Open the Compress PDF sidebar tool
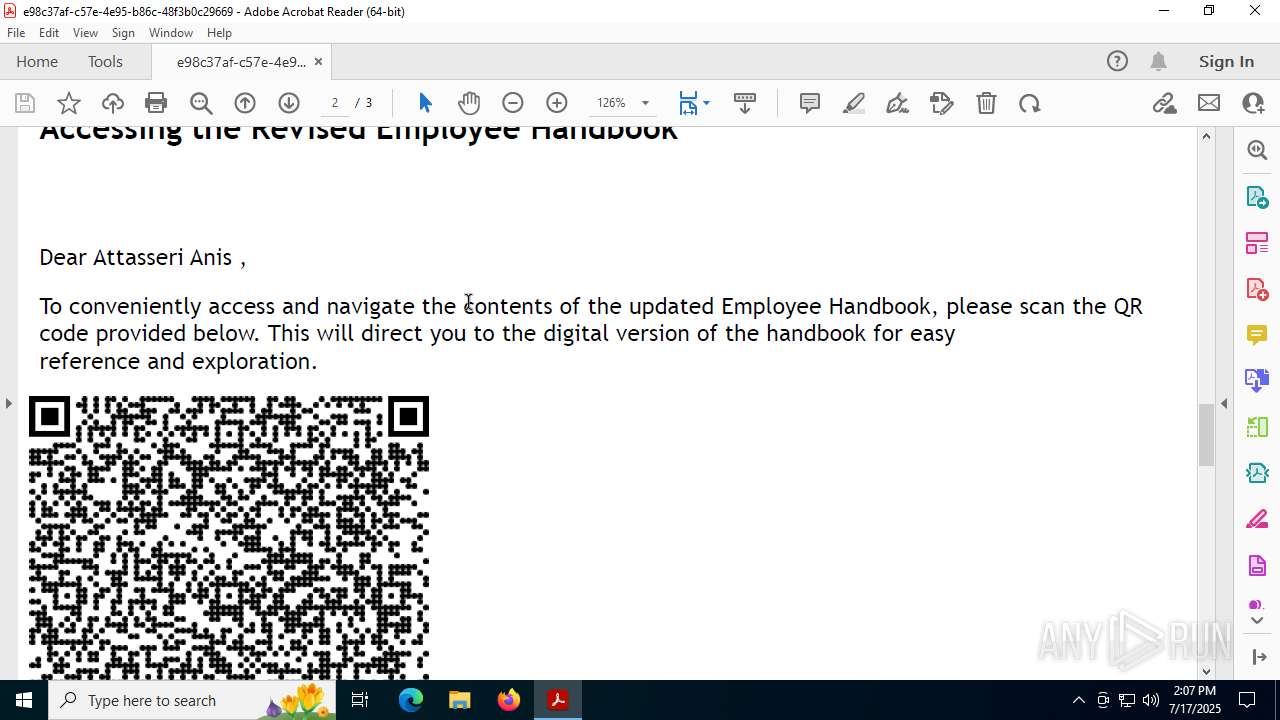 pyautogui.click(x=1257, y=473)
